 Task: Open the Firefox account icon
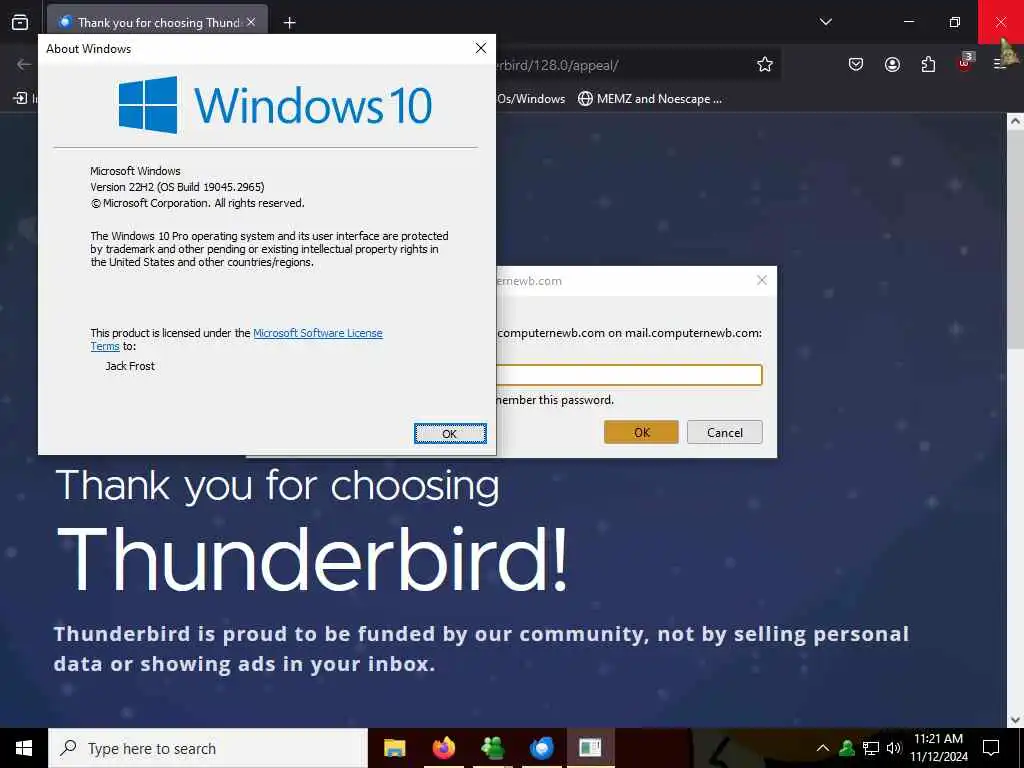click(x=892, y=64)
